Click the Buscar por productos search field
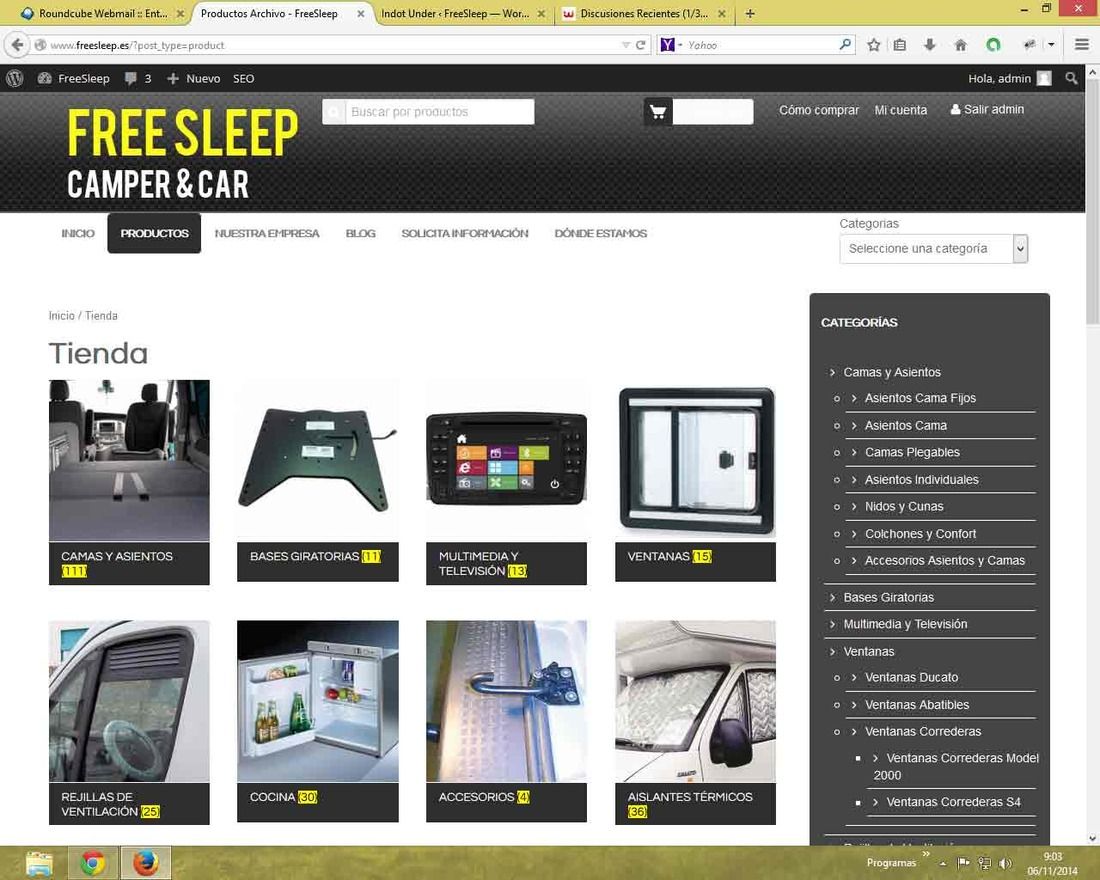 click(x=438, y=112)
